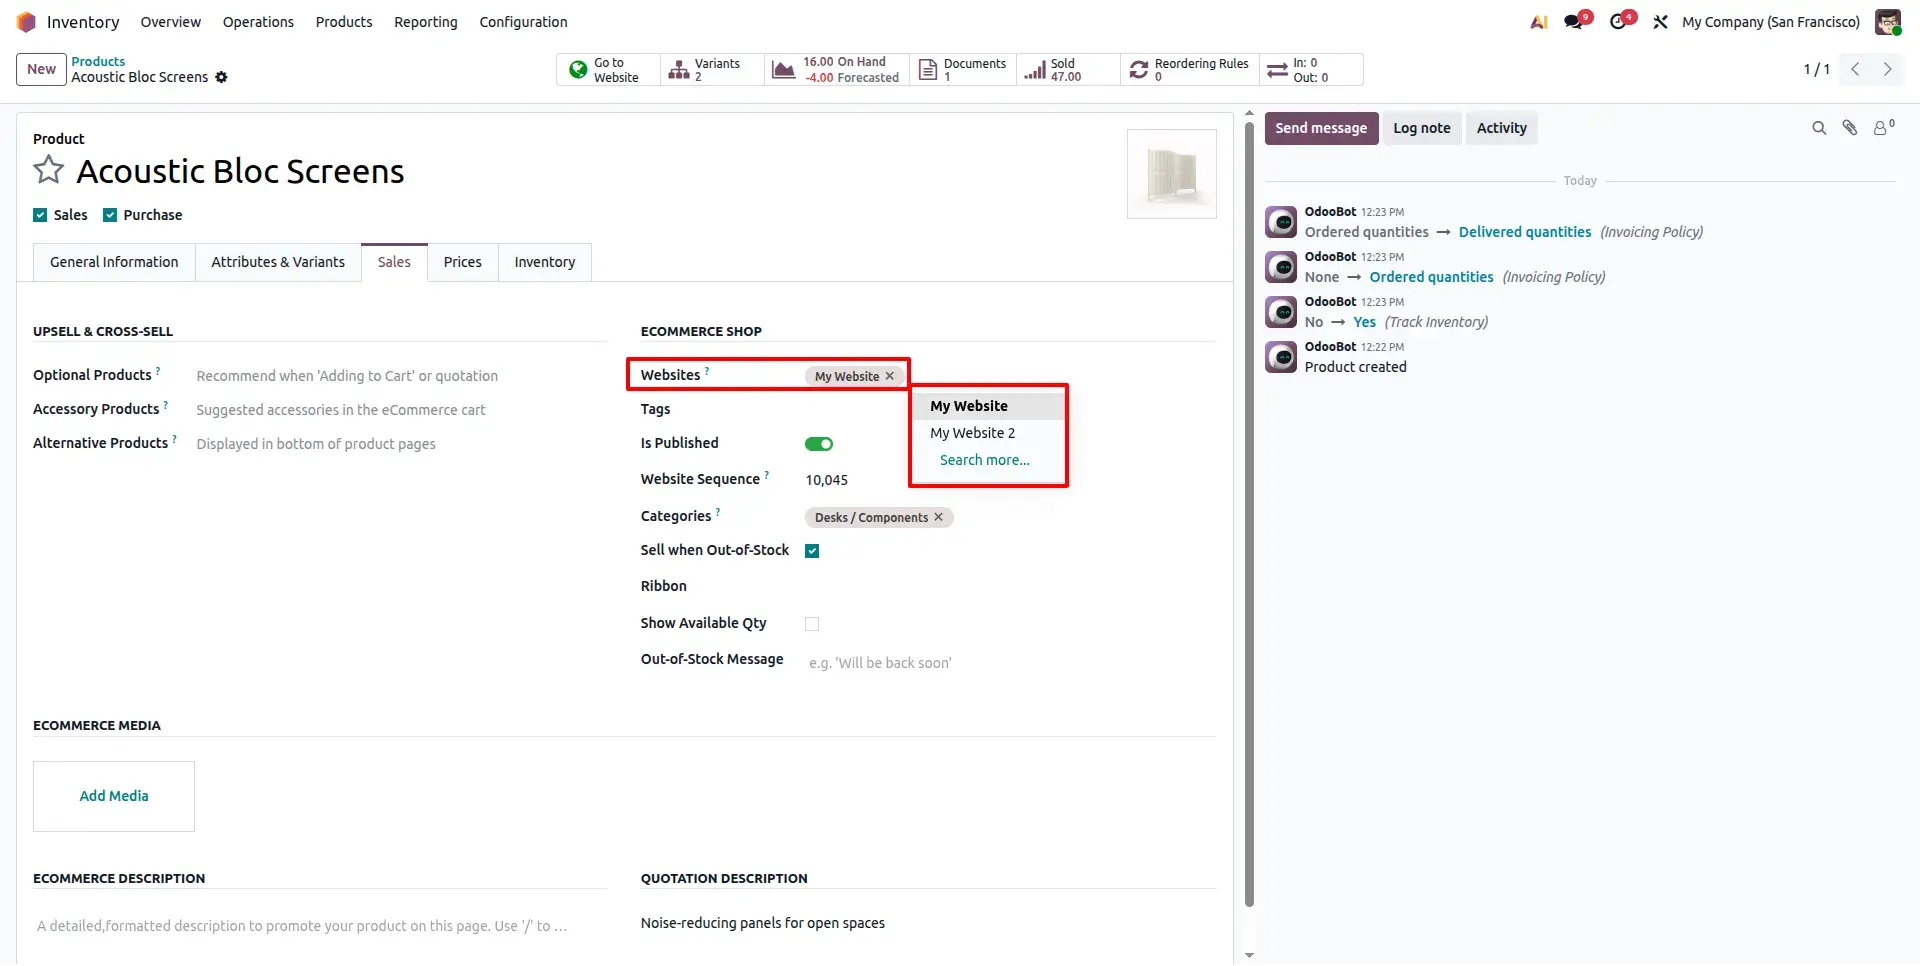Open the Reporting menu

click(425, 22)
